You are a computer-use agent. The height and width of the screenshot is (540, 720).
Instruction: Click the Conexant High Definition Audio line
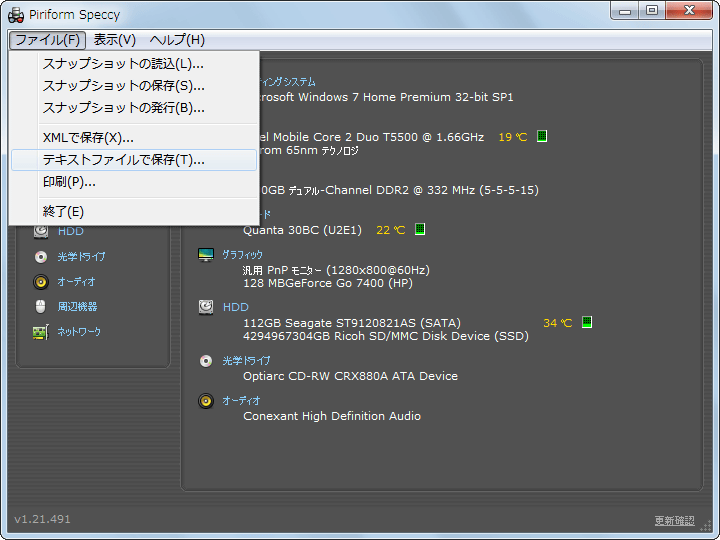[x=332, y=416]
